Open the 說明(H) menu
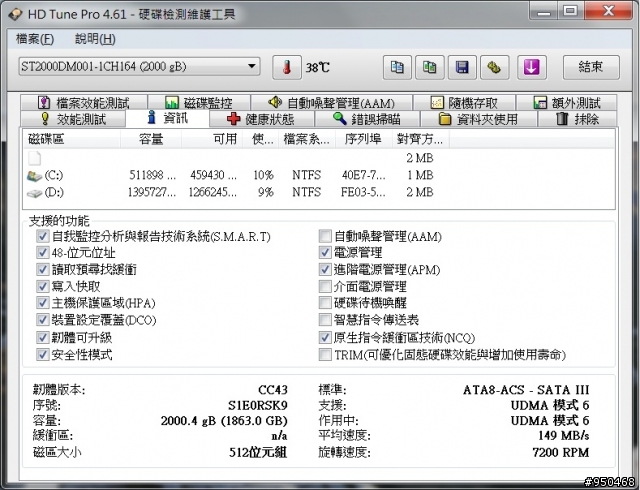This screenshot has width=640, height=490. (x=95, y=39)
